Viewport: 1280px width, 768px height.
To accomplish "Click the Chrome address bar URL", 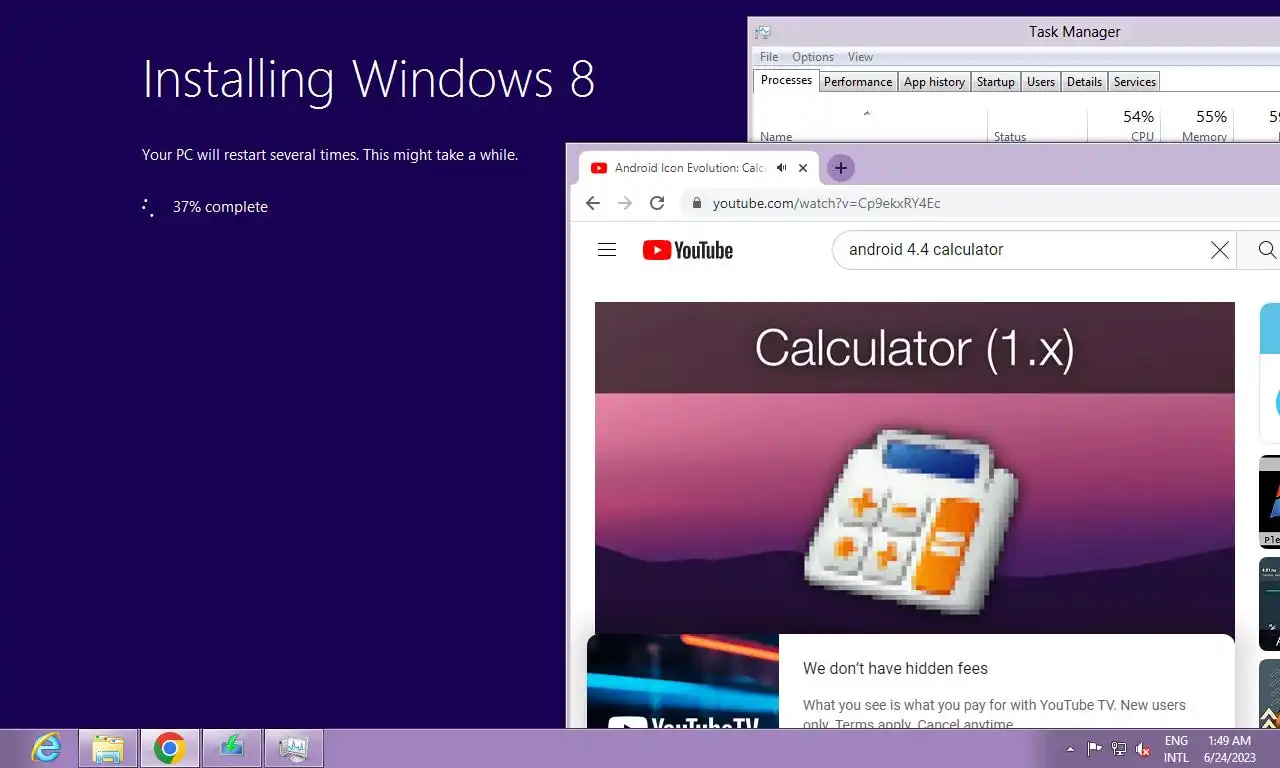I will click(x=826, y=203).
